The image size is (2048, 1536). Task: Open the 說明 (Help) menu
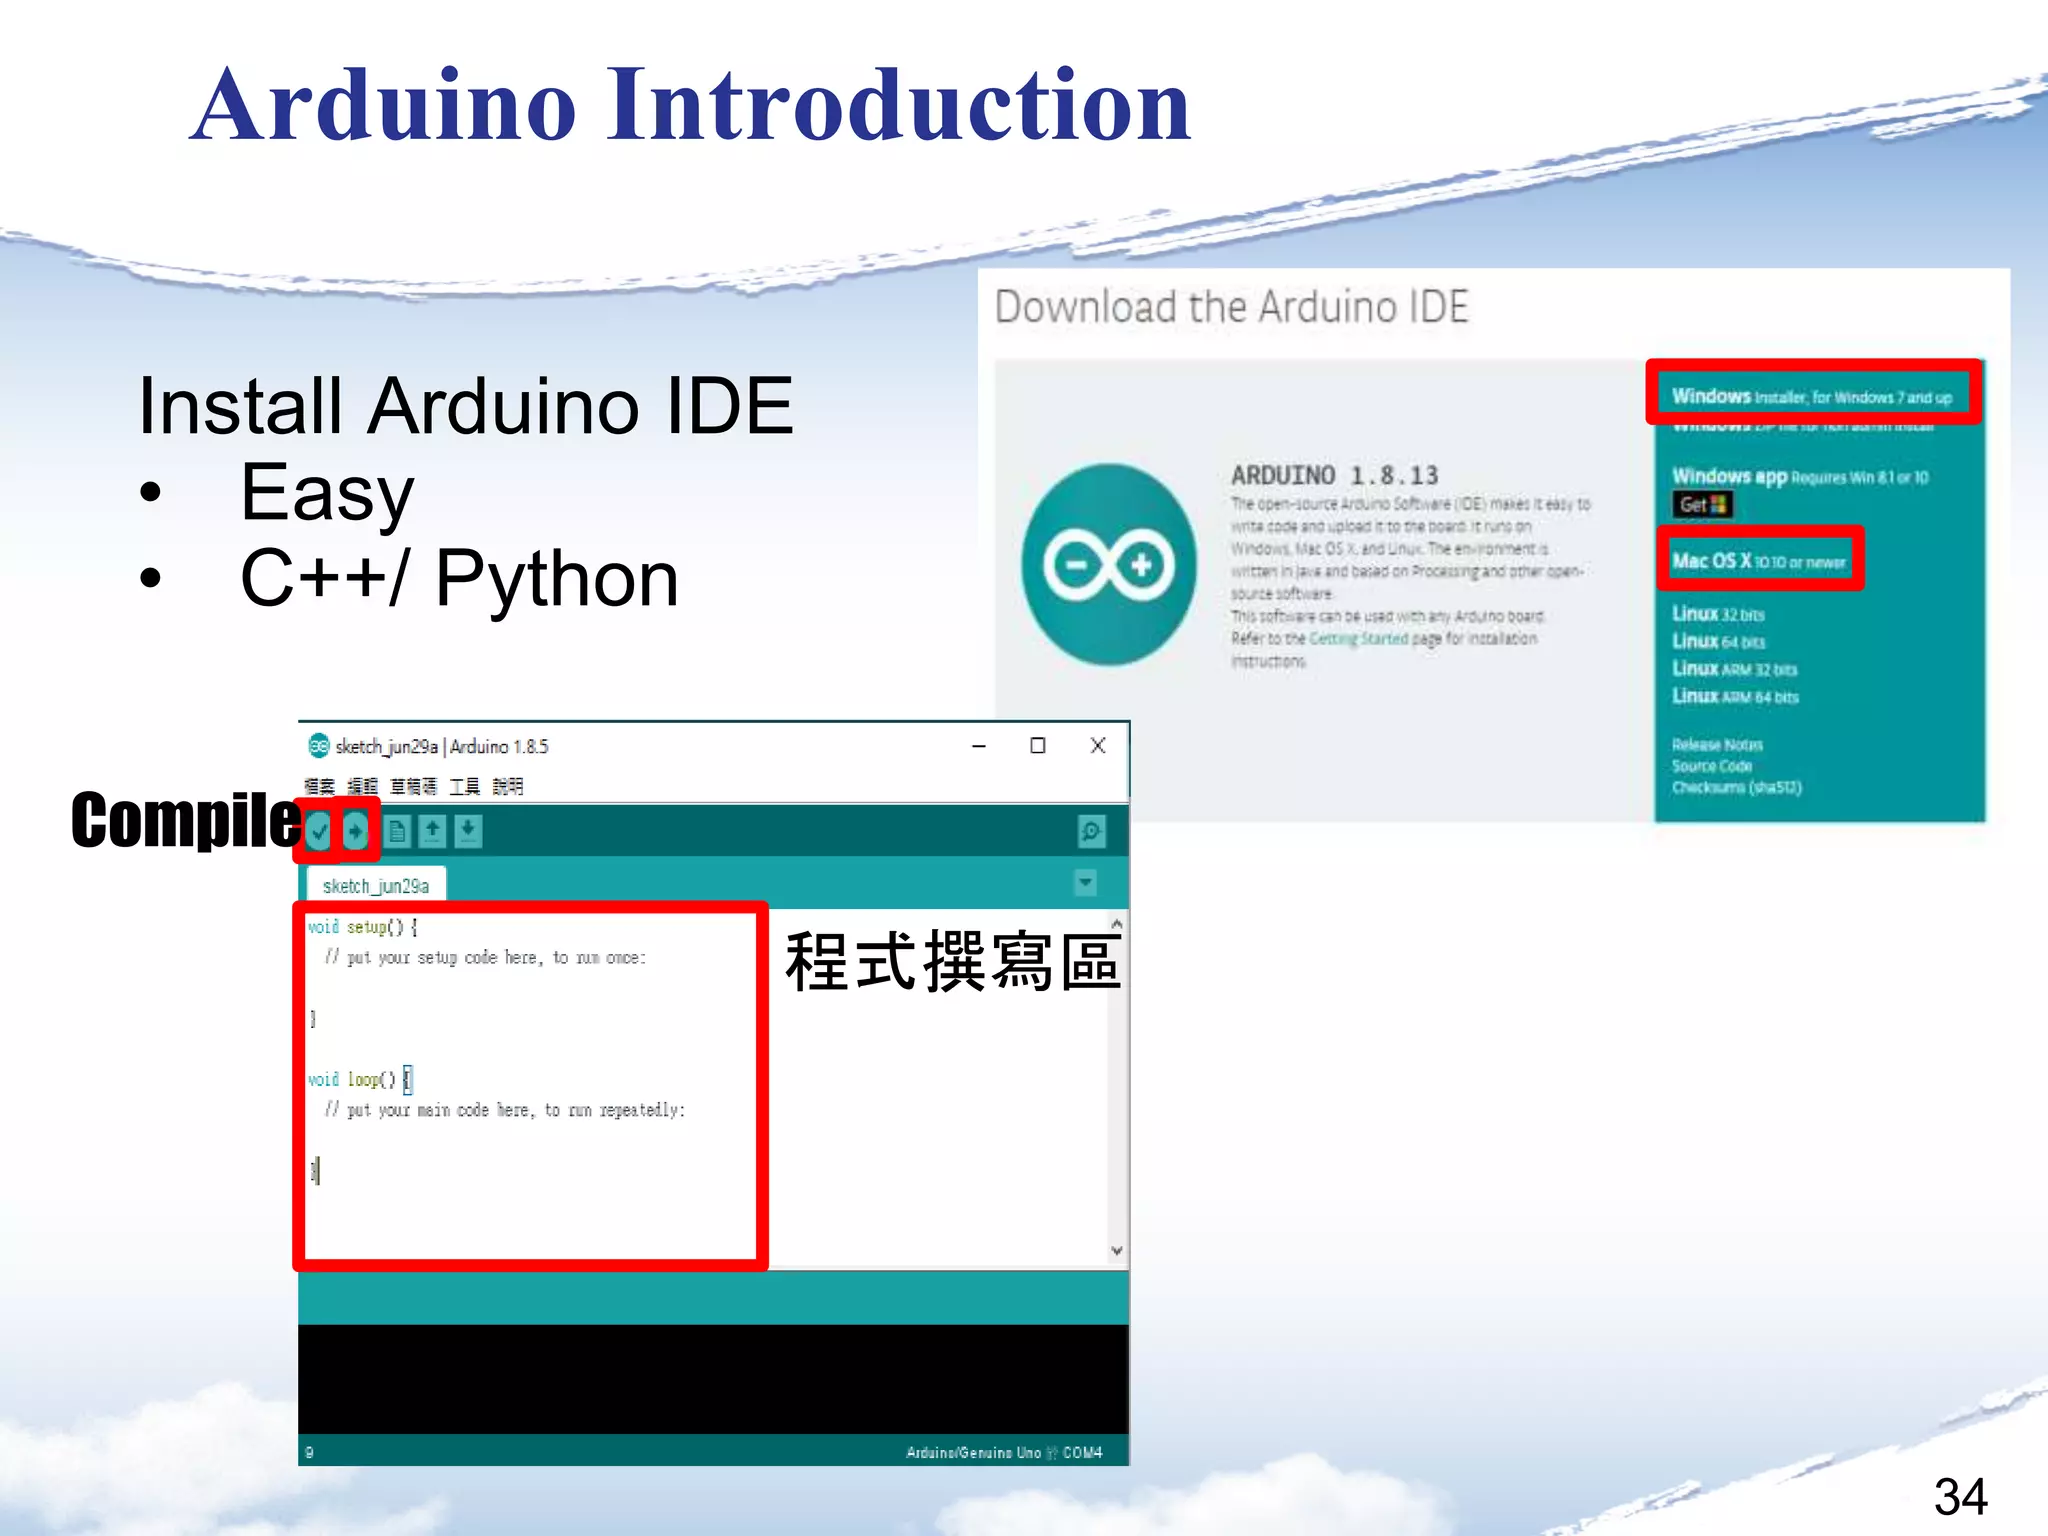[x=507, y=786]
